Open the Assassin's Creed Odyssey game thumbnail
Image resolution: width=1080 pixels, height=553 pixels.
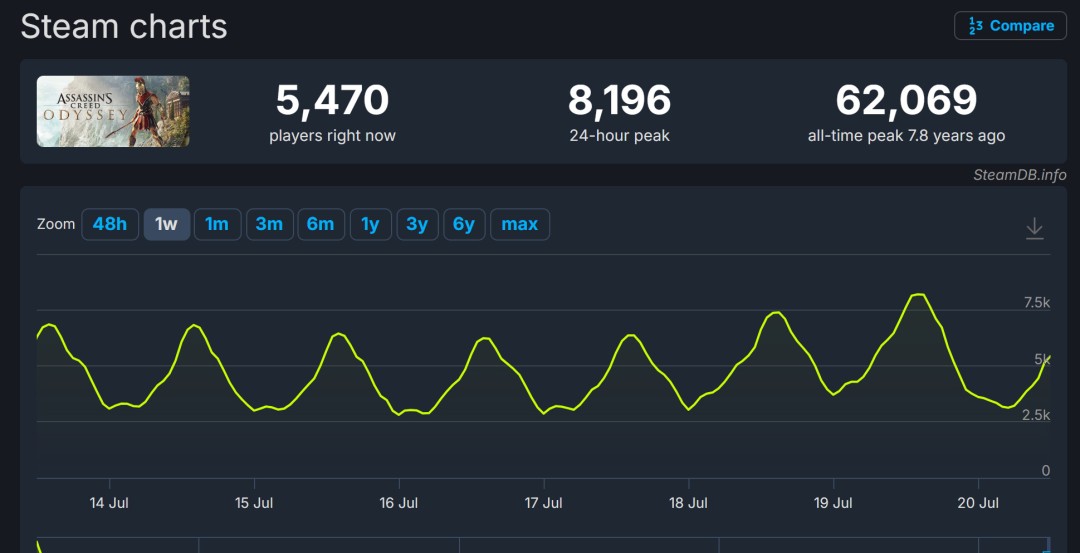[x=113, y=111]
